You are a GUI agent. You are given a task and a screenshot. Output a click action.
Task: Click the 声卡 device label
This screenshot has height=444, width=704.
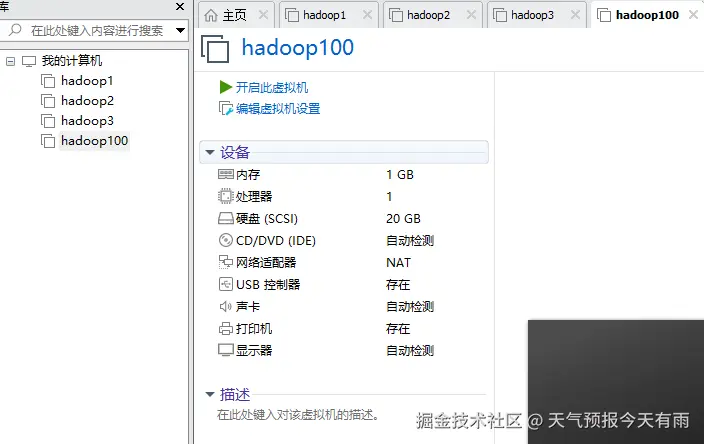[x=248, y=307]
